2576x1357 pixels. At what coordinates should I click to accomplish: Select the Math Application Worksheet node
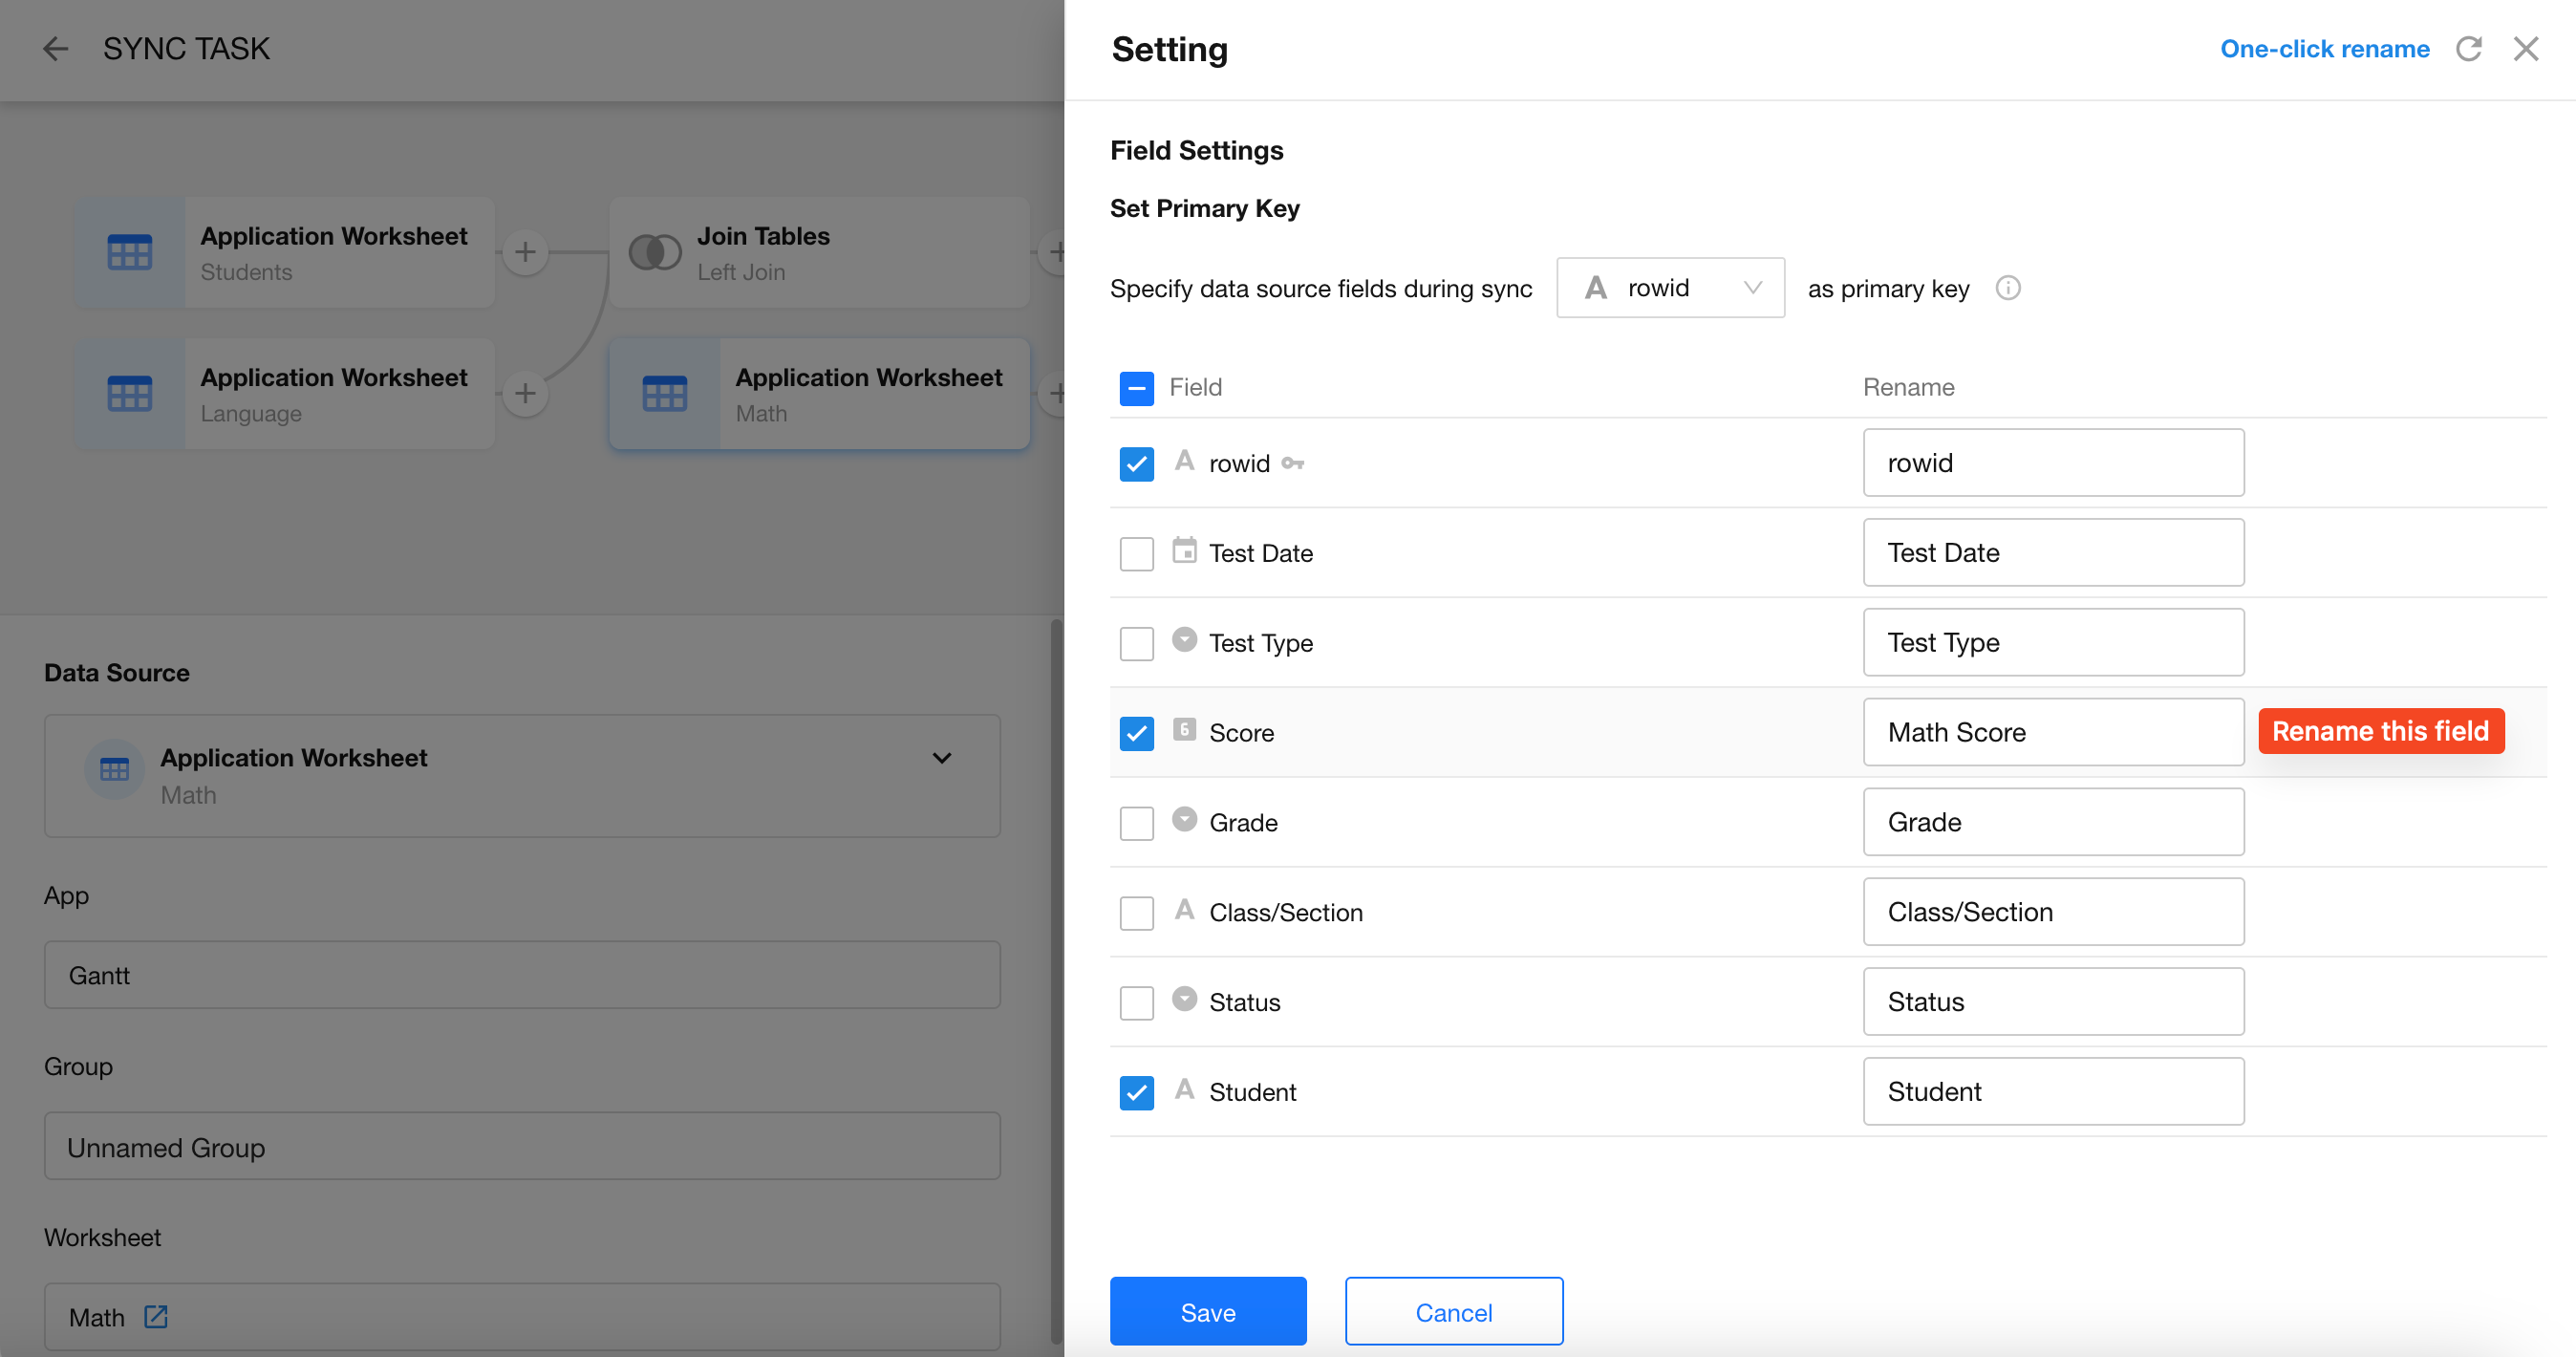click(x=820, y=394)
